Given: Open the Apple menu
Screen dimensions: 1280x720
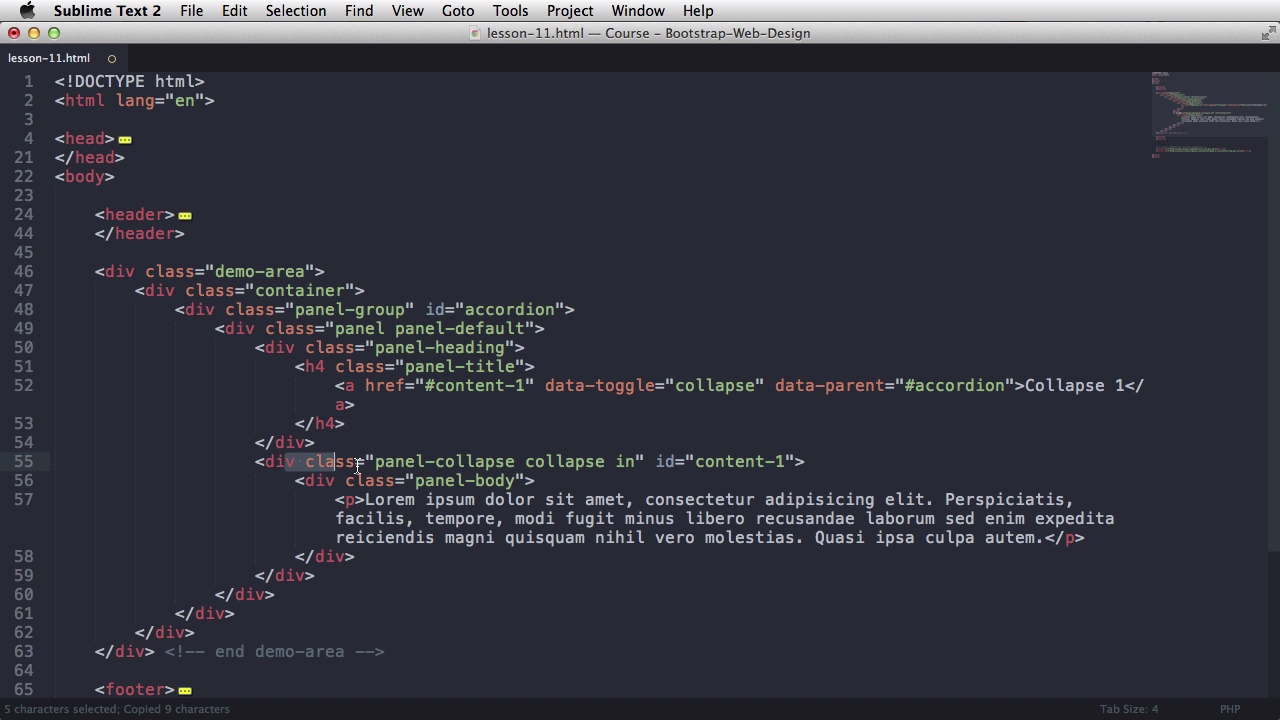Looking at the screenshot, I should pos(27,11).
